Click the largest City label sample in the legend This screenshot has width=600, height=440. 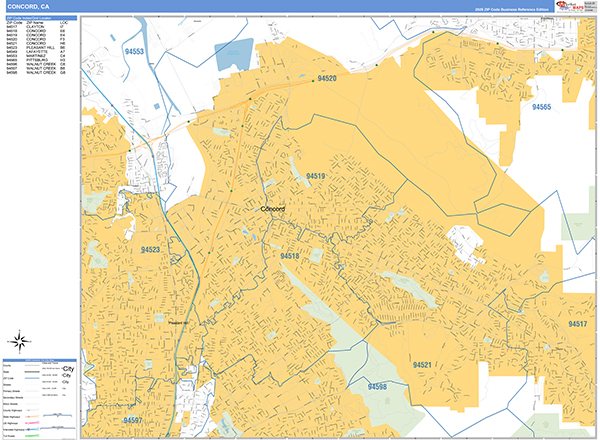click(x=67, y=369)
